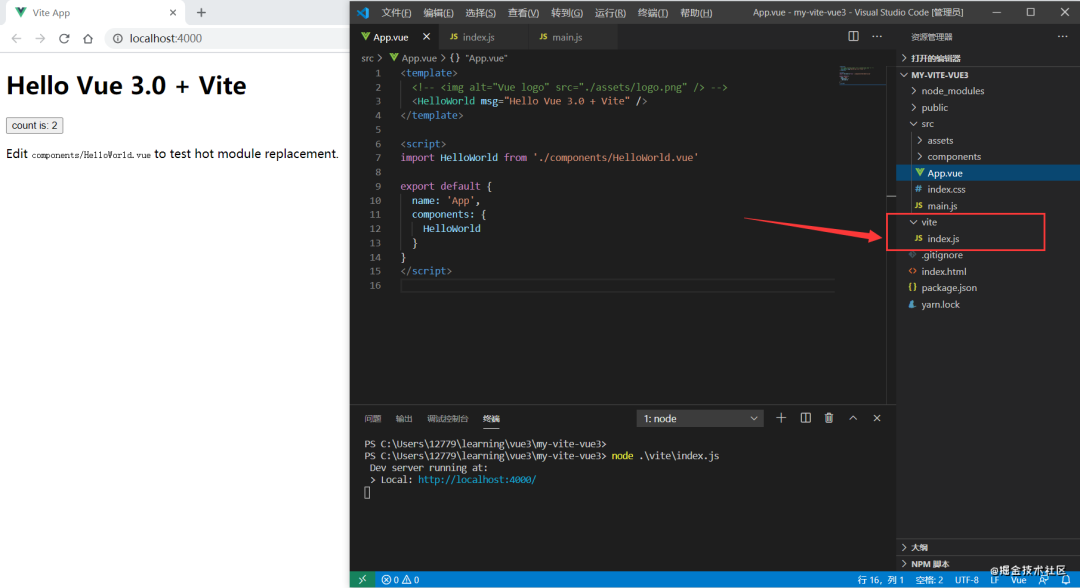The height and width of the screenshot is (588, 1080).
Task: Open the 帮助(H) menu
Action: (x=696, y=13)
